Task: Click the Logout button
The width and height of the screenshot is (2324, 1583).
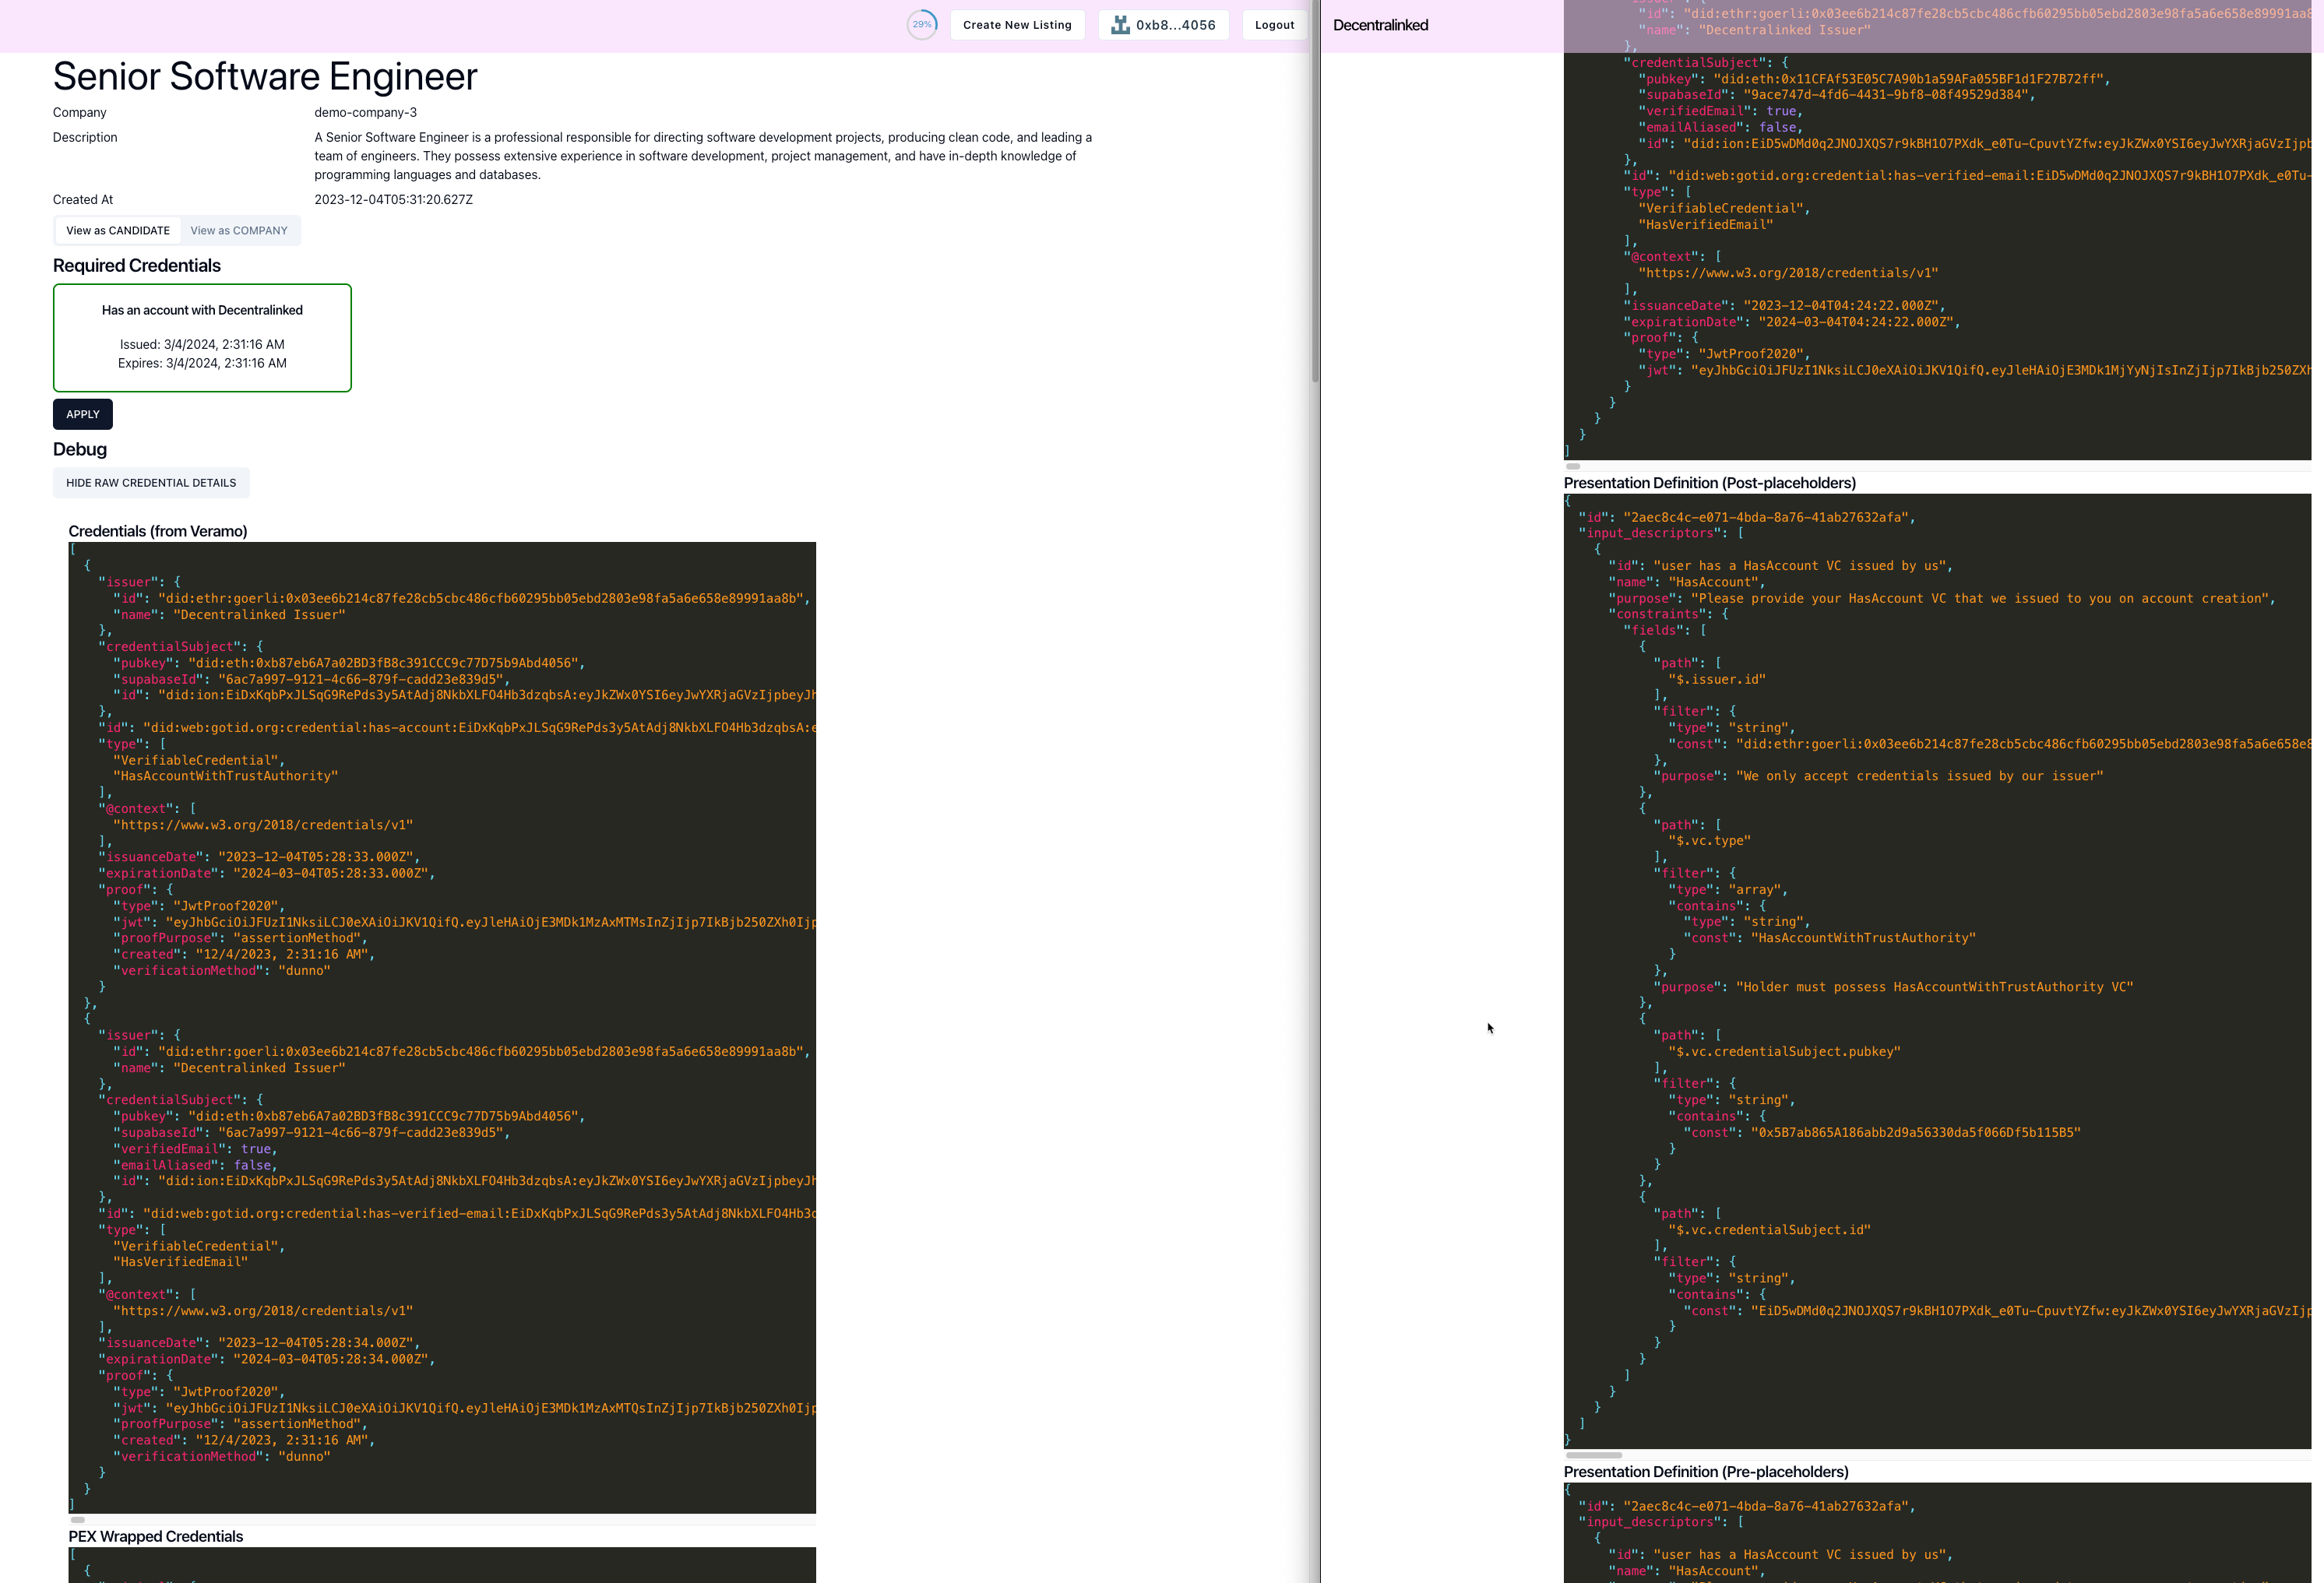Action: click(x=1273, y=25)
